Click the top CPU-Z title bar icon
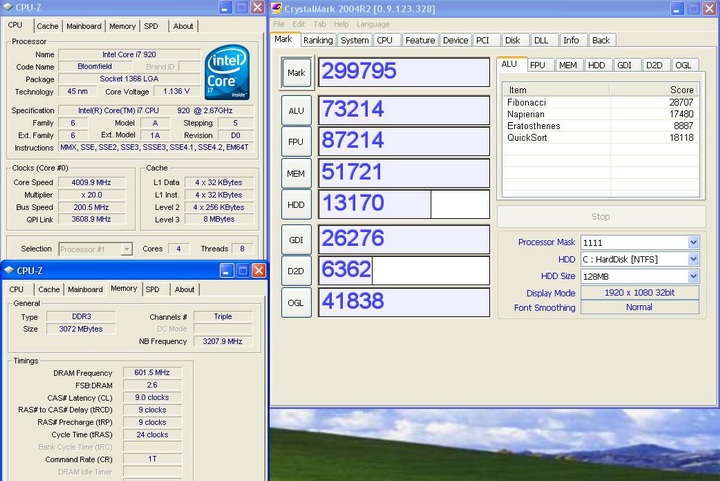Screen dimensions: 720x481 [x=8, y=7]
